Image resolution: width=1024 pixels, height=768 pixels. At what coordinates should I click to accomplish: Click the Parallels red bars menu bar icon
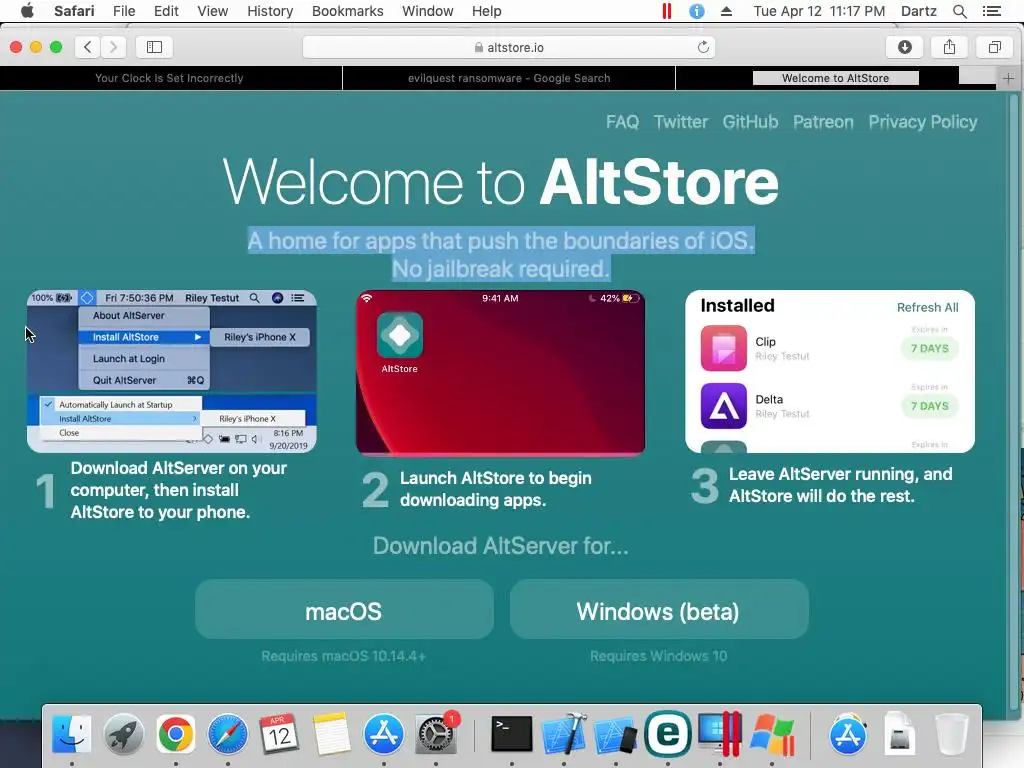click(667, 11)
